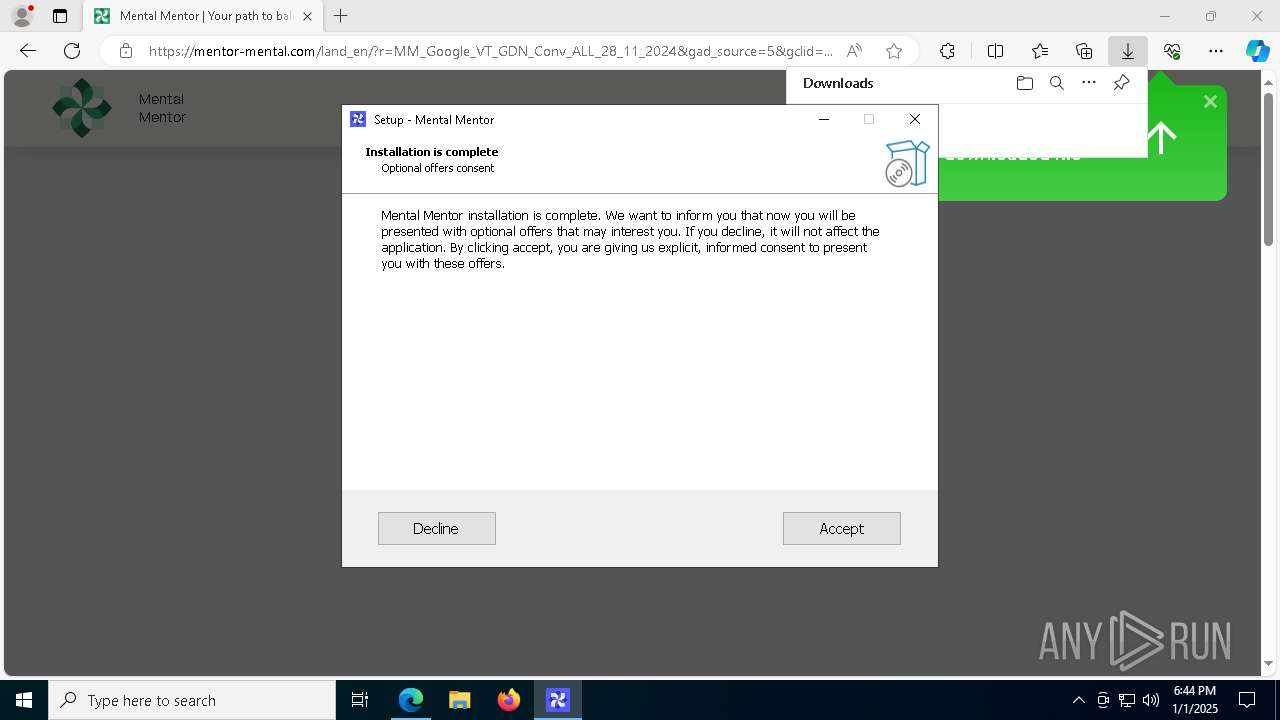Open more options in Downloads panel
The image size is (1280, 720).
coord(1089,83)
